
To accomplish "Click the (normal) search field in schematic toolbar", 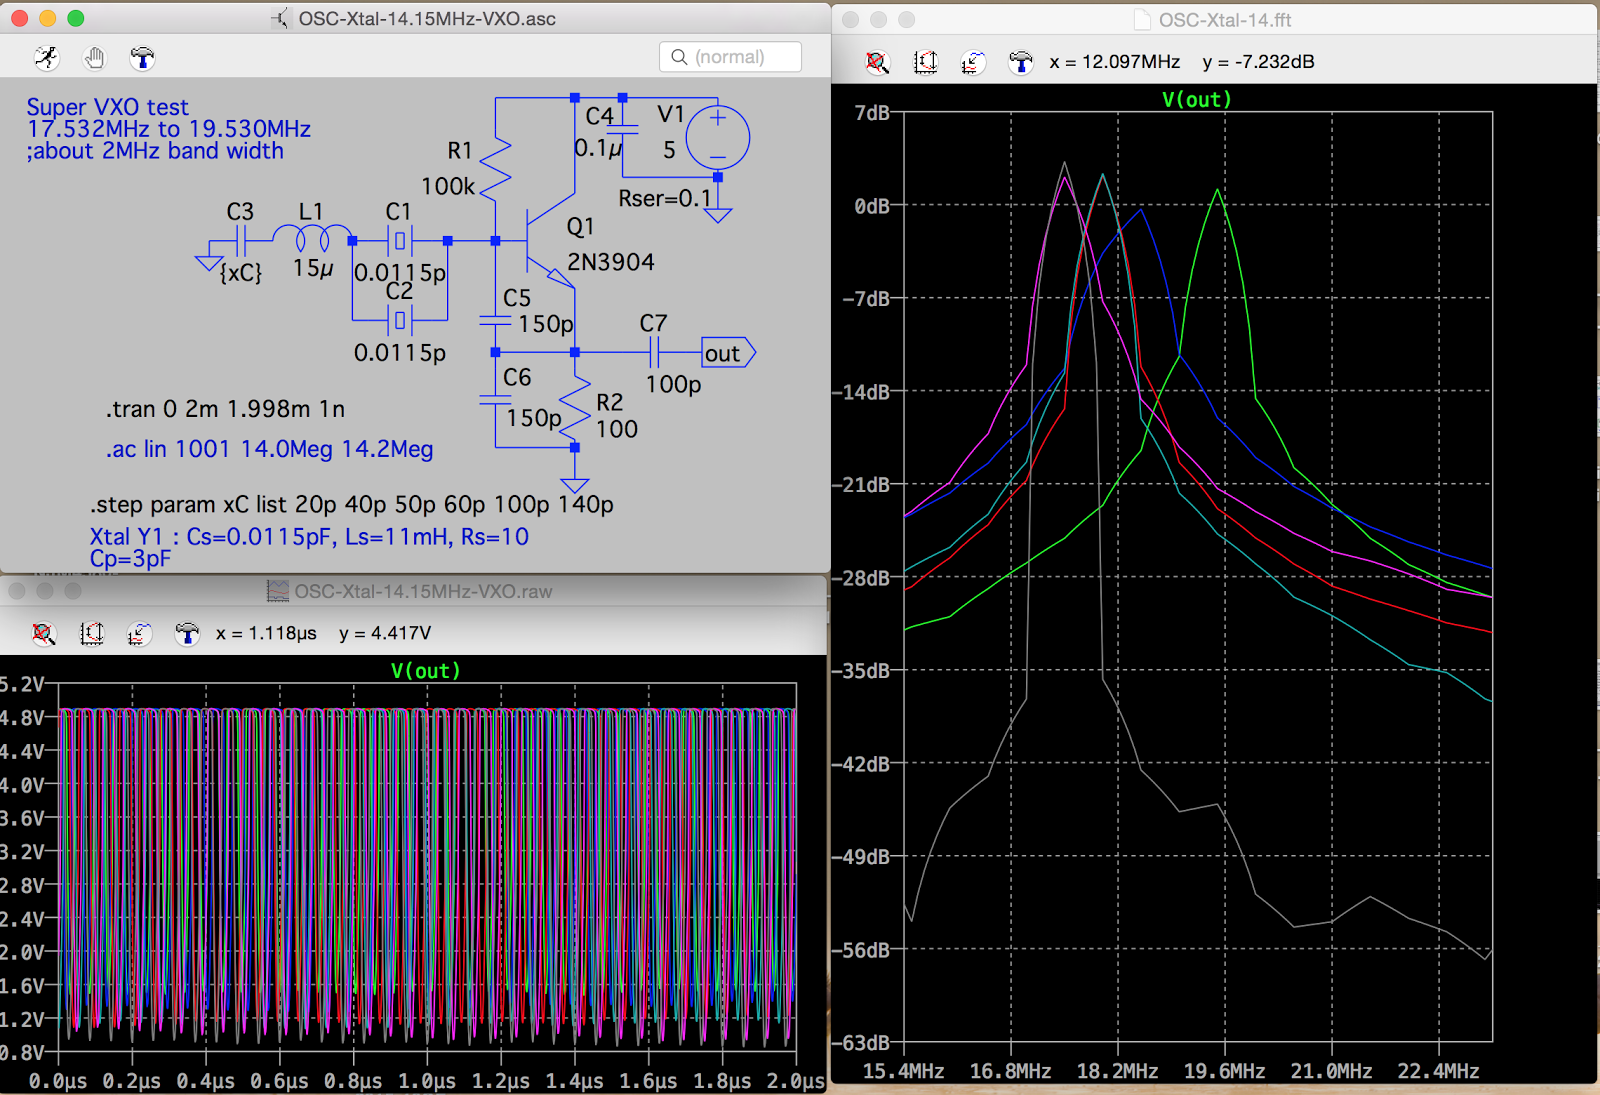I will (730, 56).
